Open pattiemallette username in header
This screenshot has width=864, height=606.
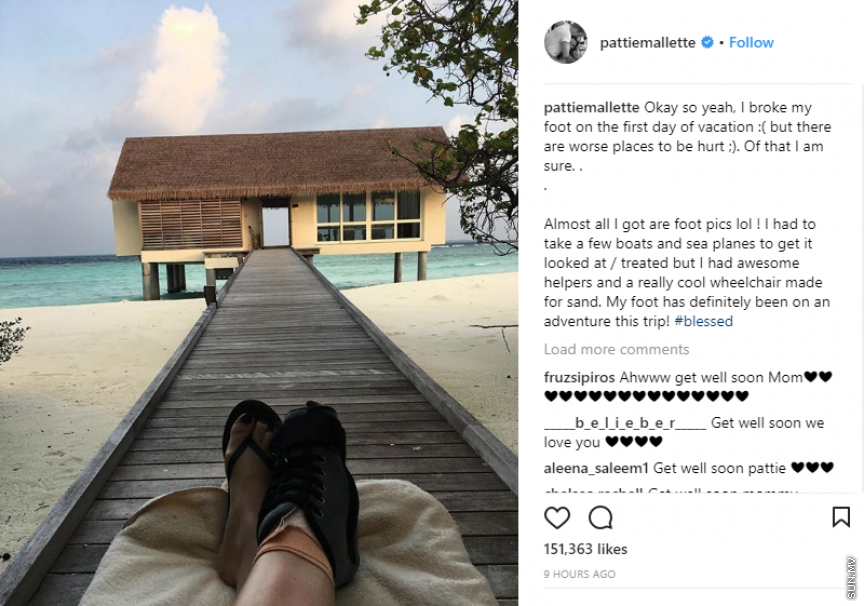[648, 43]
